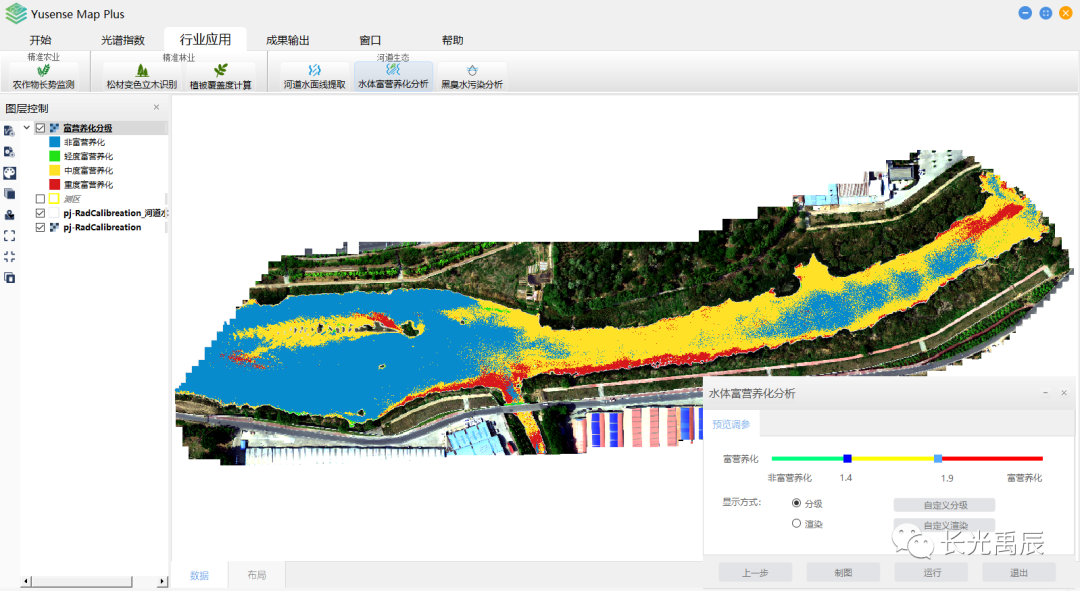1080x591 pixels.
Task: Uncheck the 富营养化分级 layer checkbox
Action: point(40,128)
